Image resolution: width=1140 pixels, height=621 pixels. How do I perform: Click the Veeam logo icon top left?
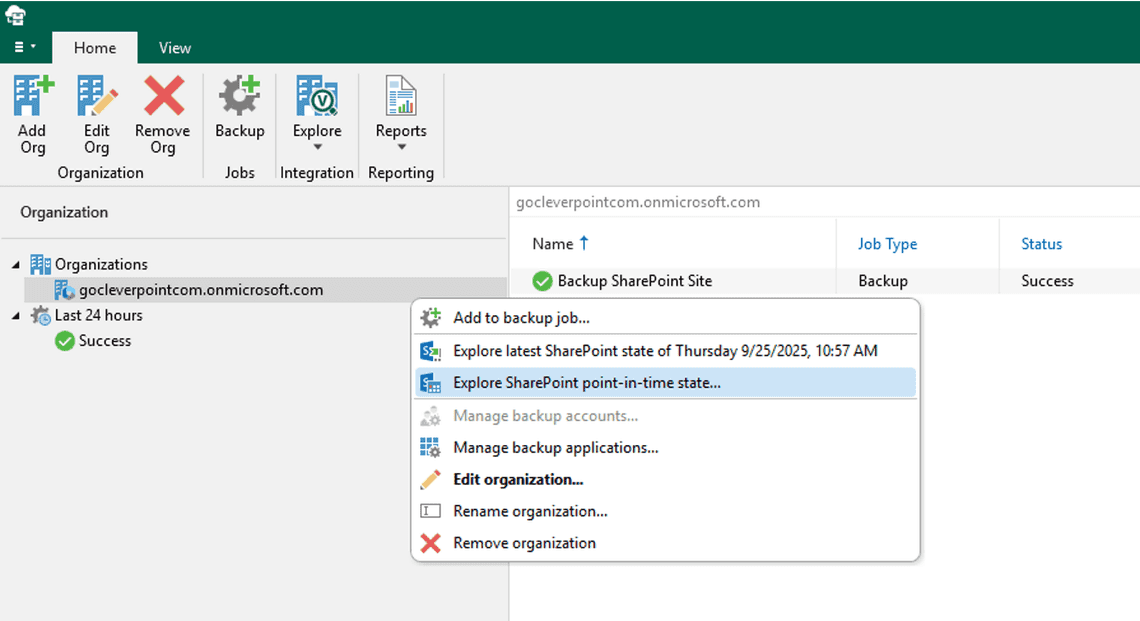click(14, 14)
